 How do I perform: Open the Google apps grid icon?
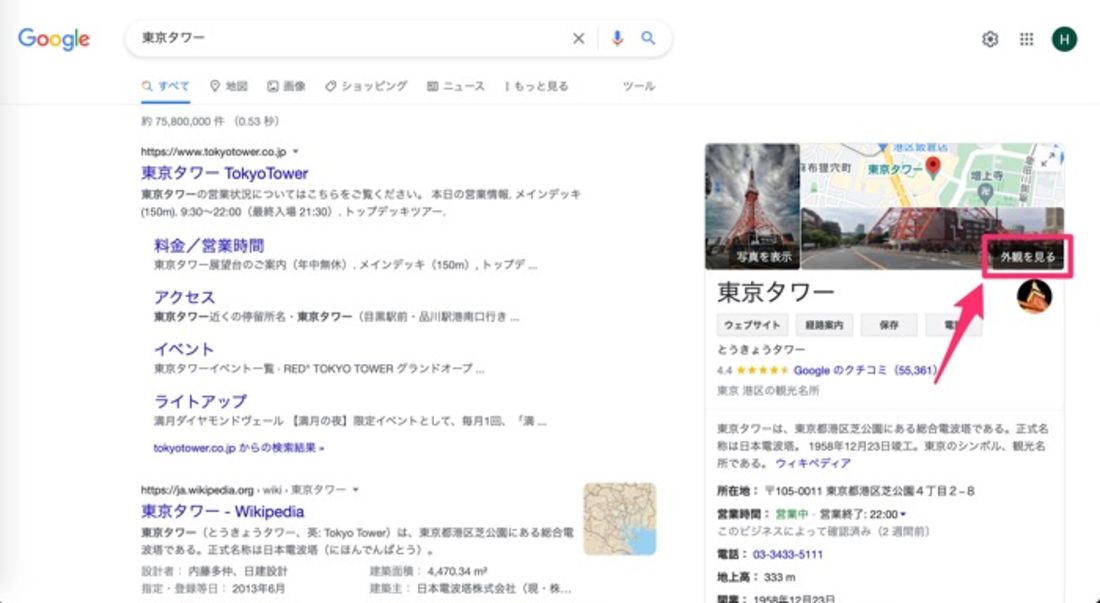coord(1026,39)
